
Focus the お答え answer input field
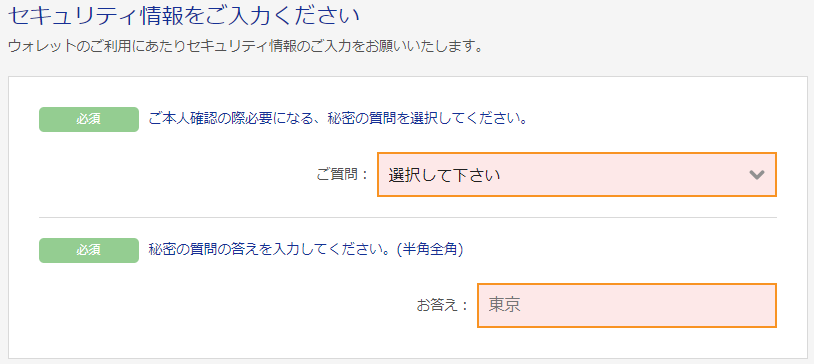(x=627, y=305)
